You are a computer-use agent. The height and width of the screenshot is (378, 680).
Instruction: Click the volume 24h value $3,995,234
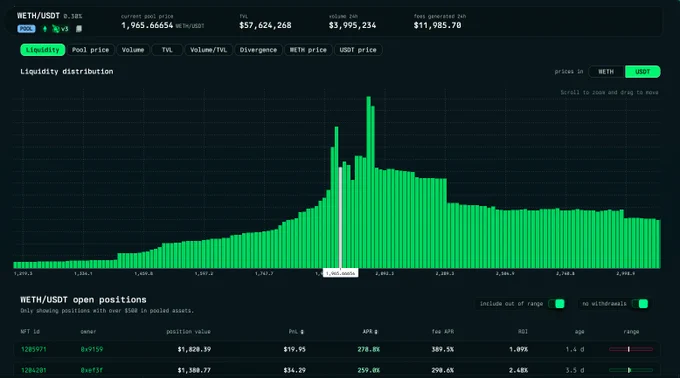[x=352, y=26]
